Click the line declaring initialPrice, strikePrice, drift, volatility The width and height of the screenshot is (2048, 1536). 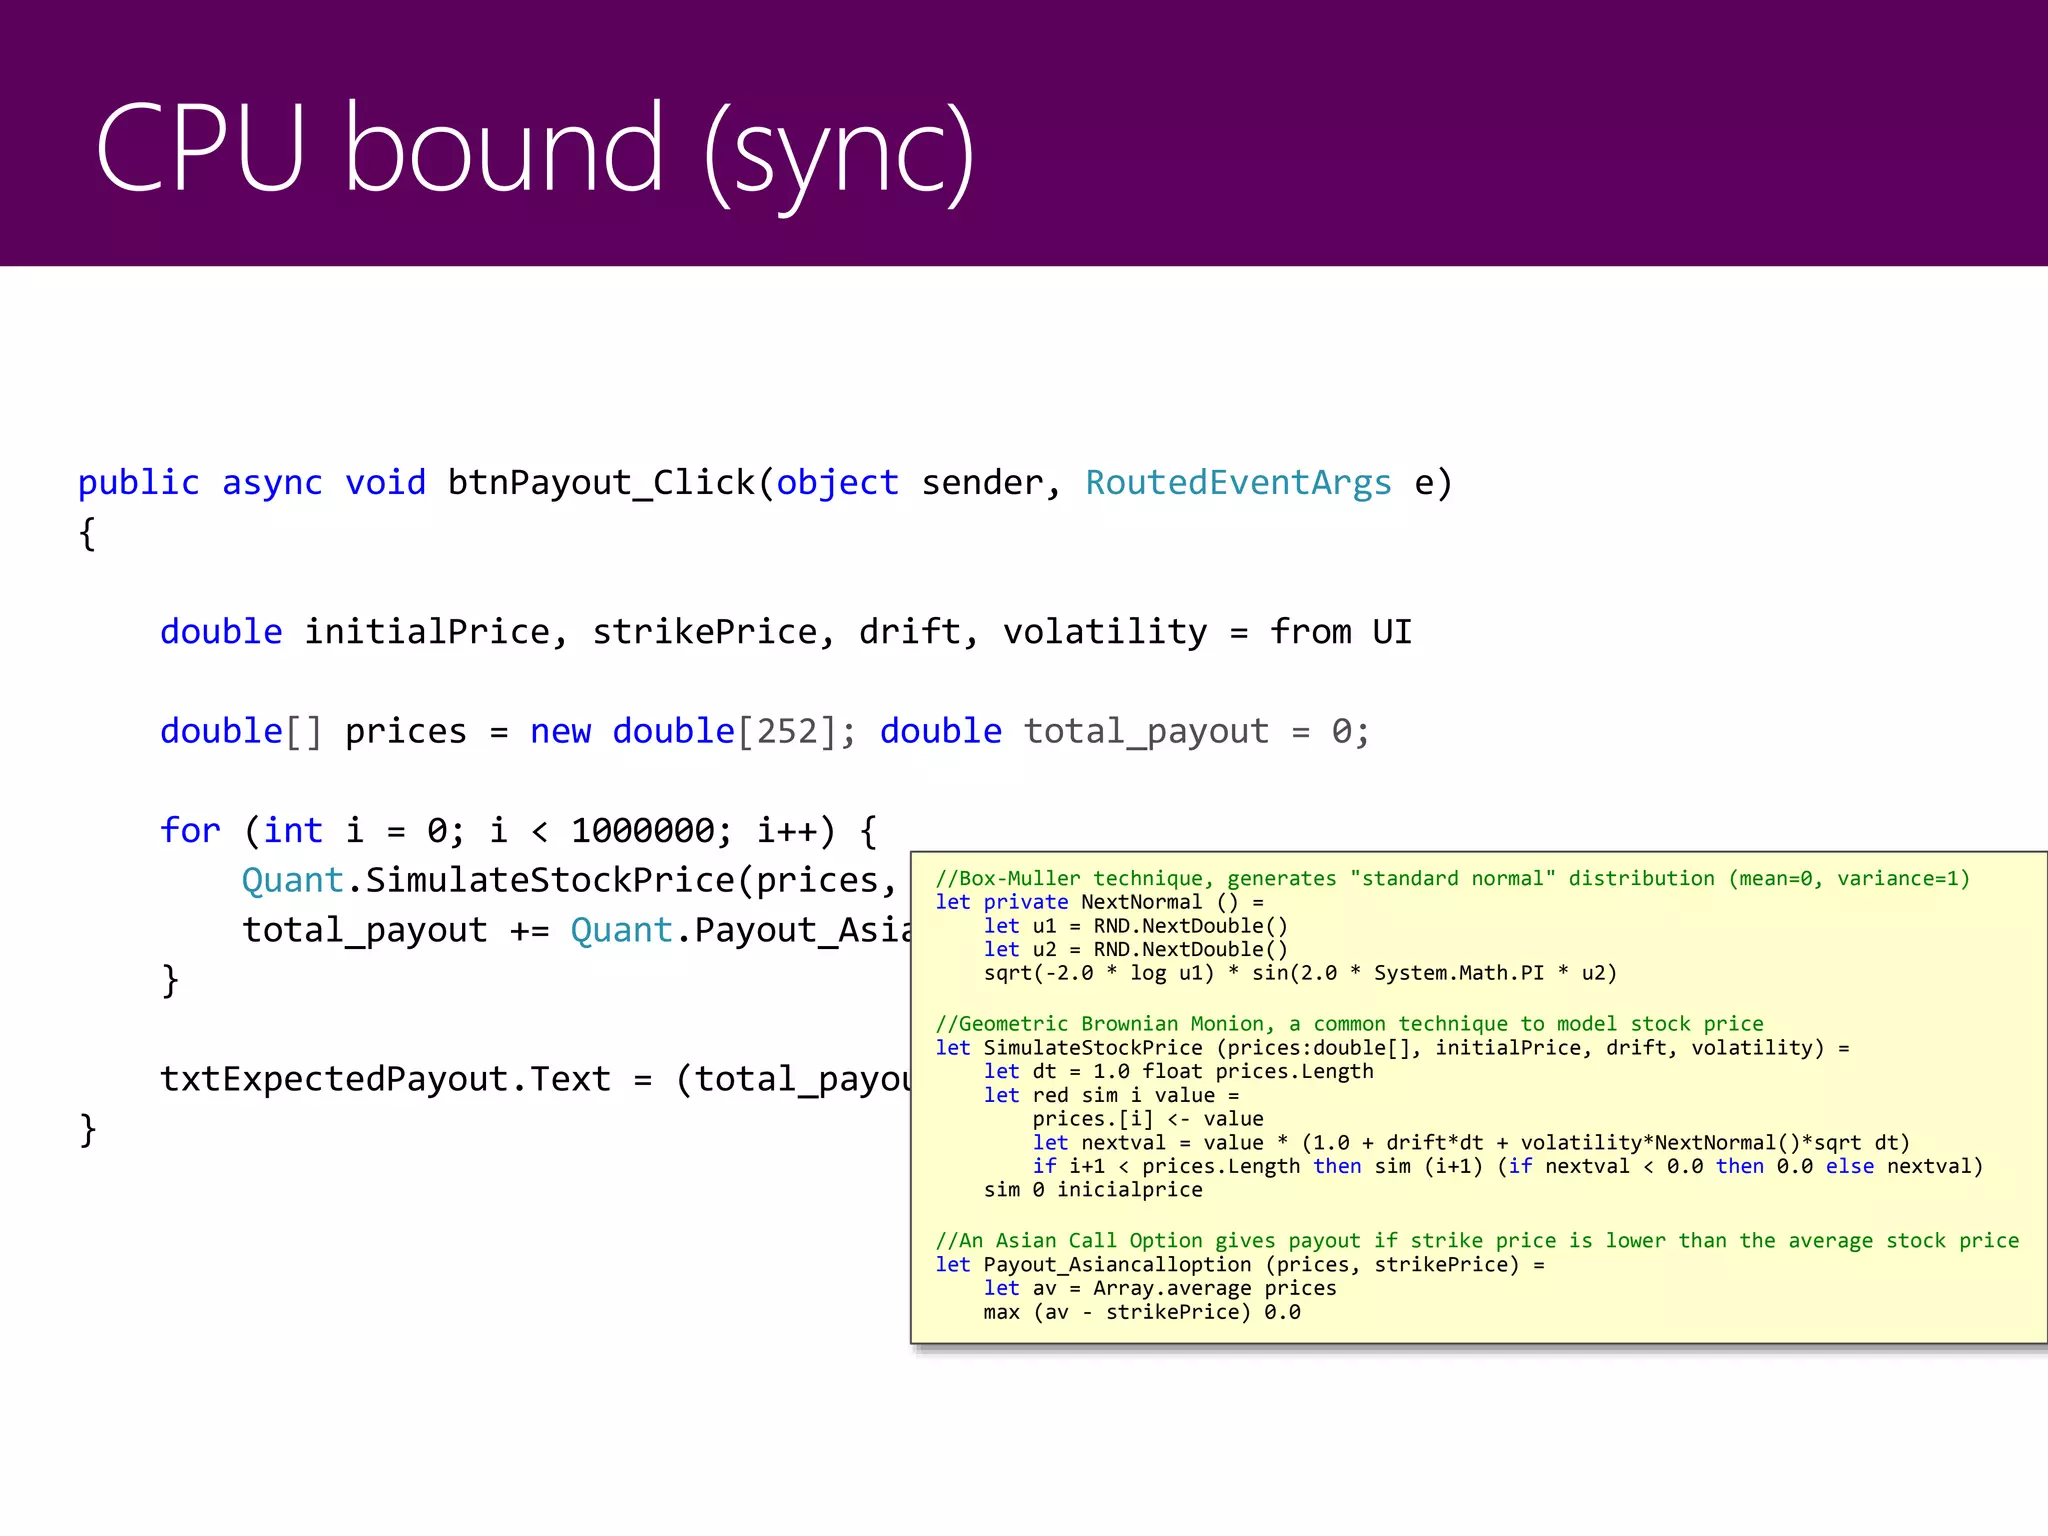point(786,632)
